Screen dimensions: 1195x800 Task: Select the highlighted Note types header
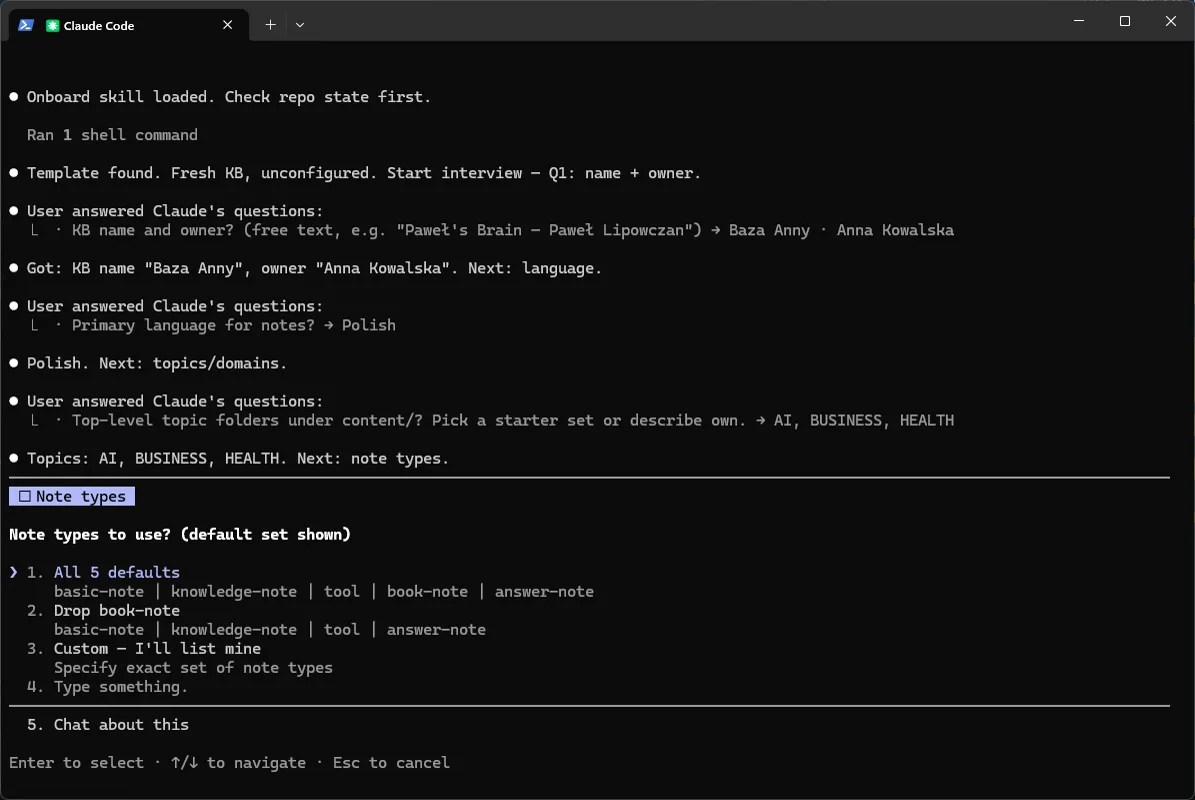(72, 497)
